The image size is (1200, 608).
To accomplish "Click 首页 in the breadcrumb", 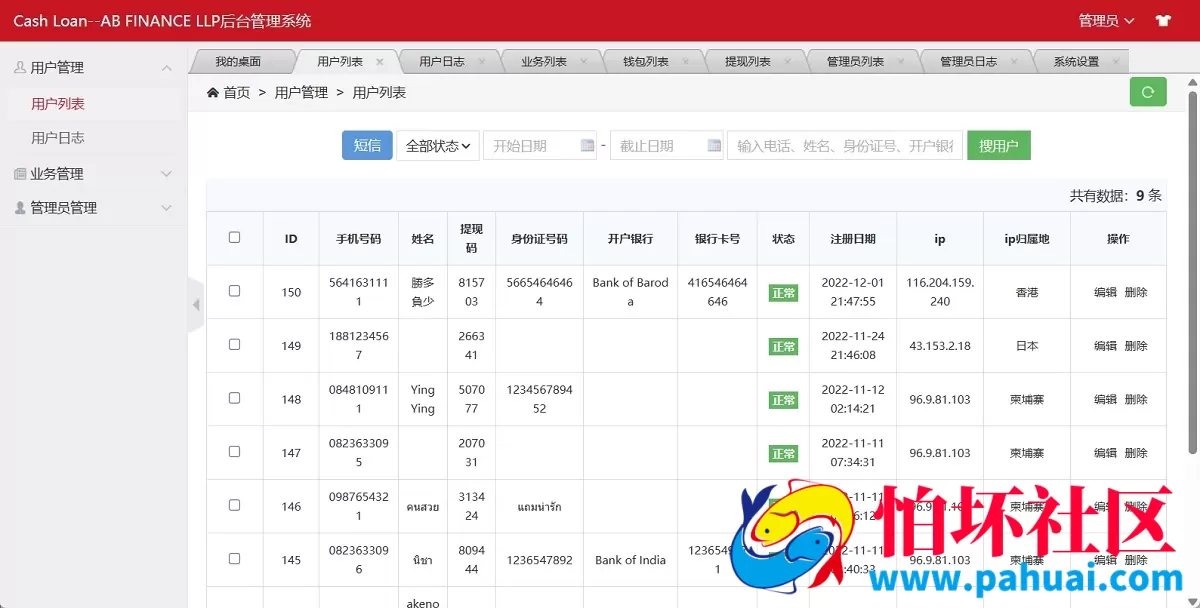I will pos(237,92).
